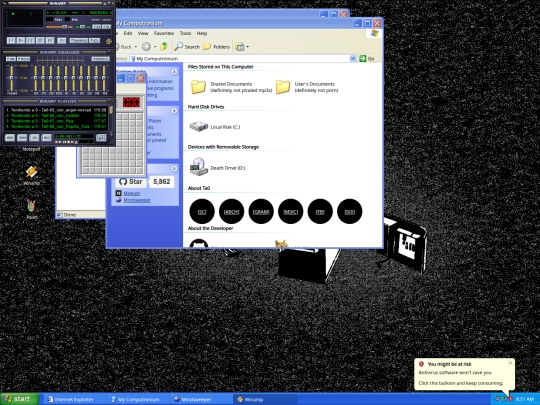Click the [GRAM] circle link
The image size is (540, 405).
tap(261, 211)
